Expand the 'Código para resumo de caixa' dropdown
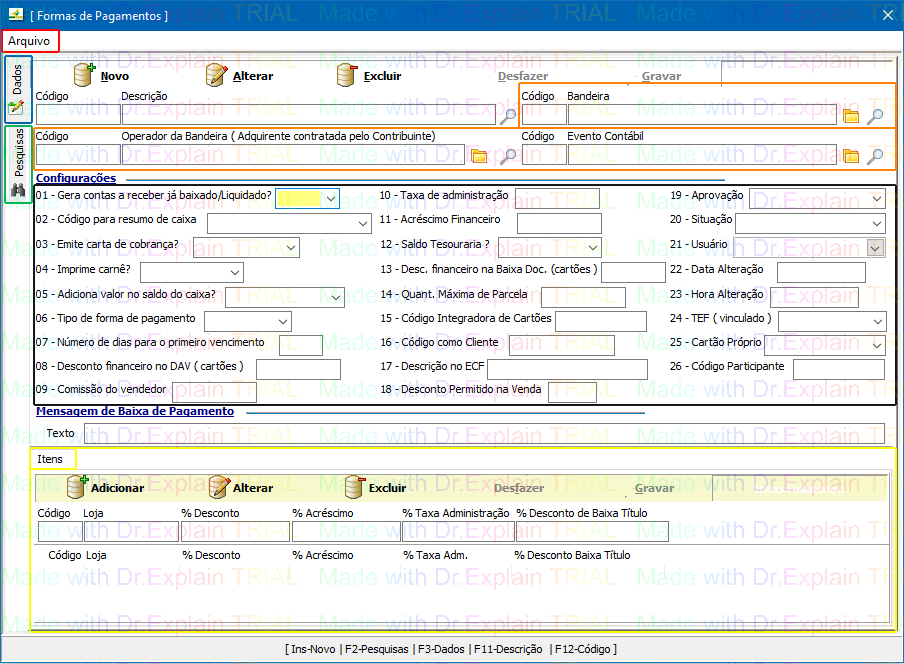 [362, 223]
